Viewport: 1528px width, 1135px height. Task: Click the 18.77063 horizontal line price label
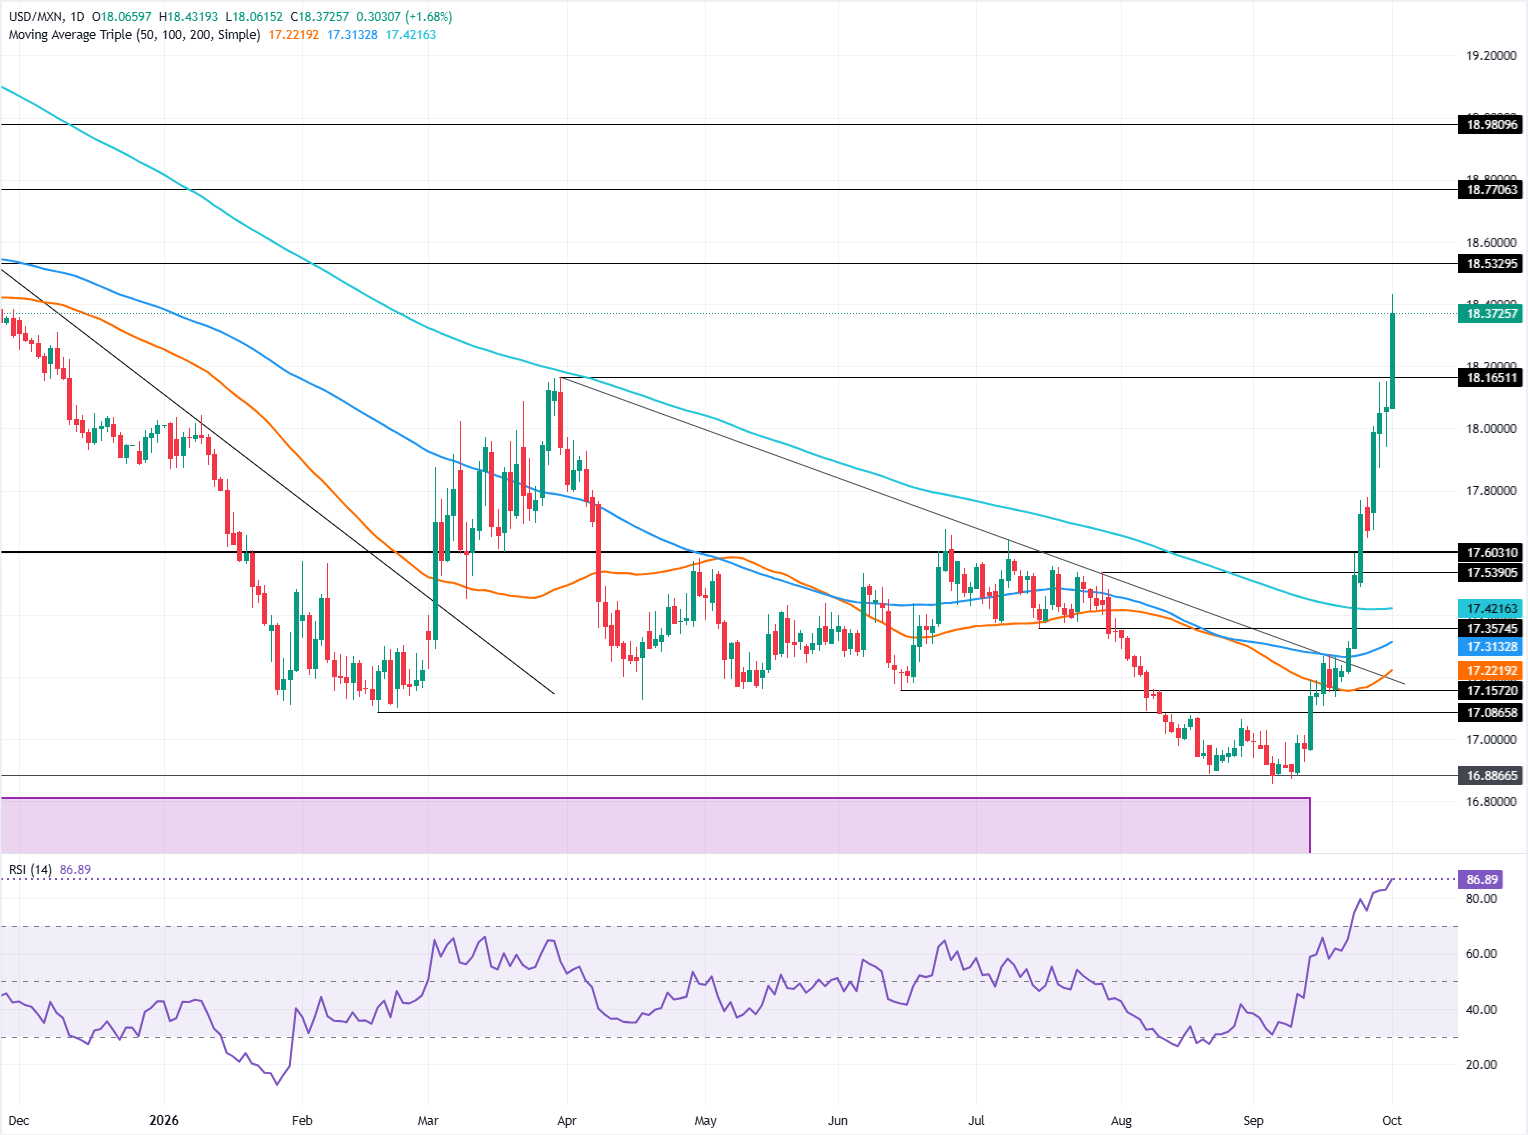tap(1491, 189)
